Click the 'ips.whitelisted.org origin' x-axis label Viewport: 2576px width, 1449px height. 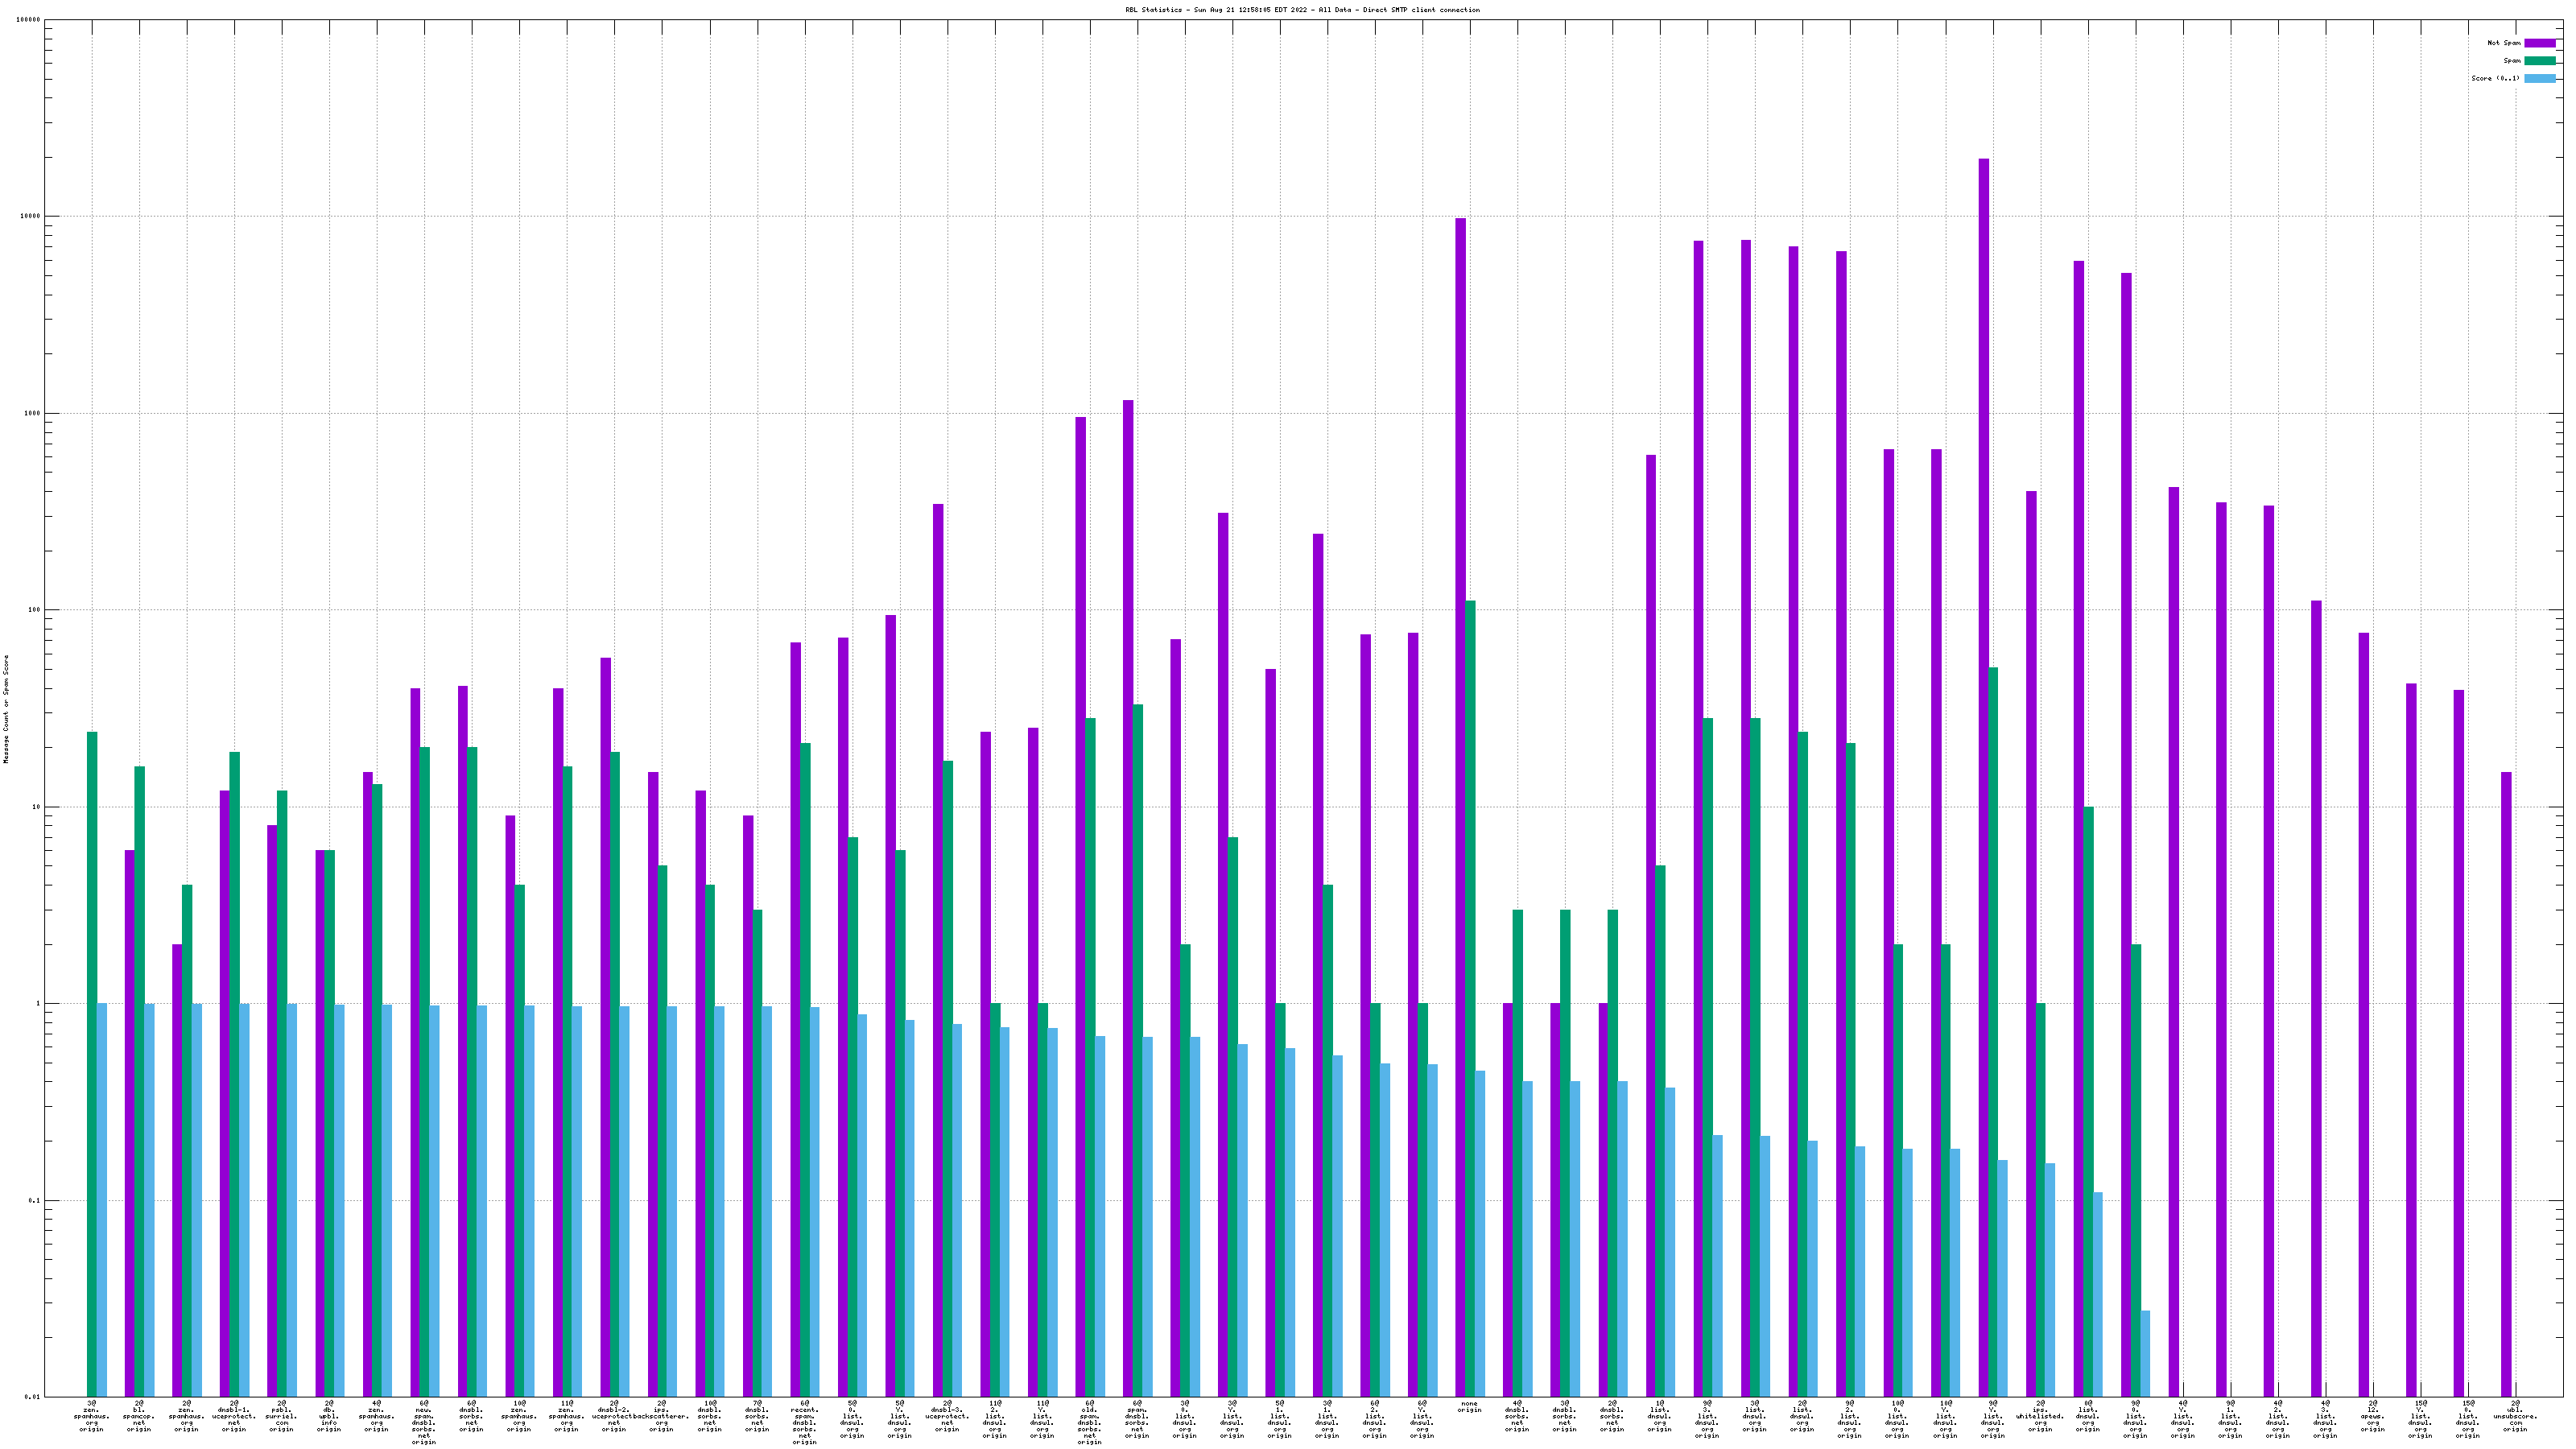point(2040,1416)
